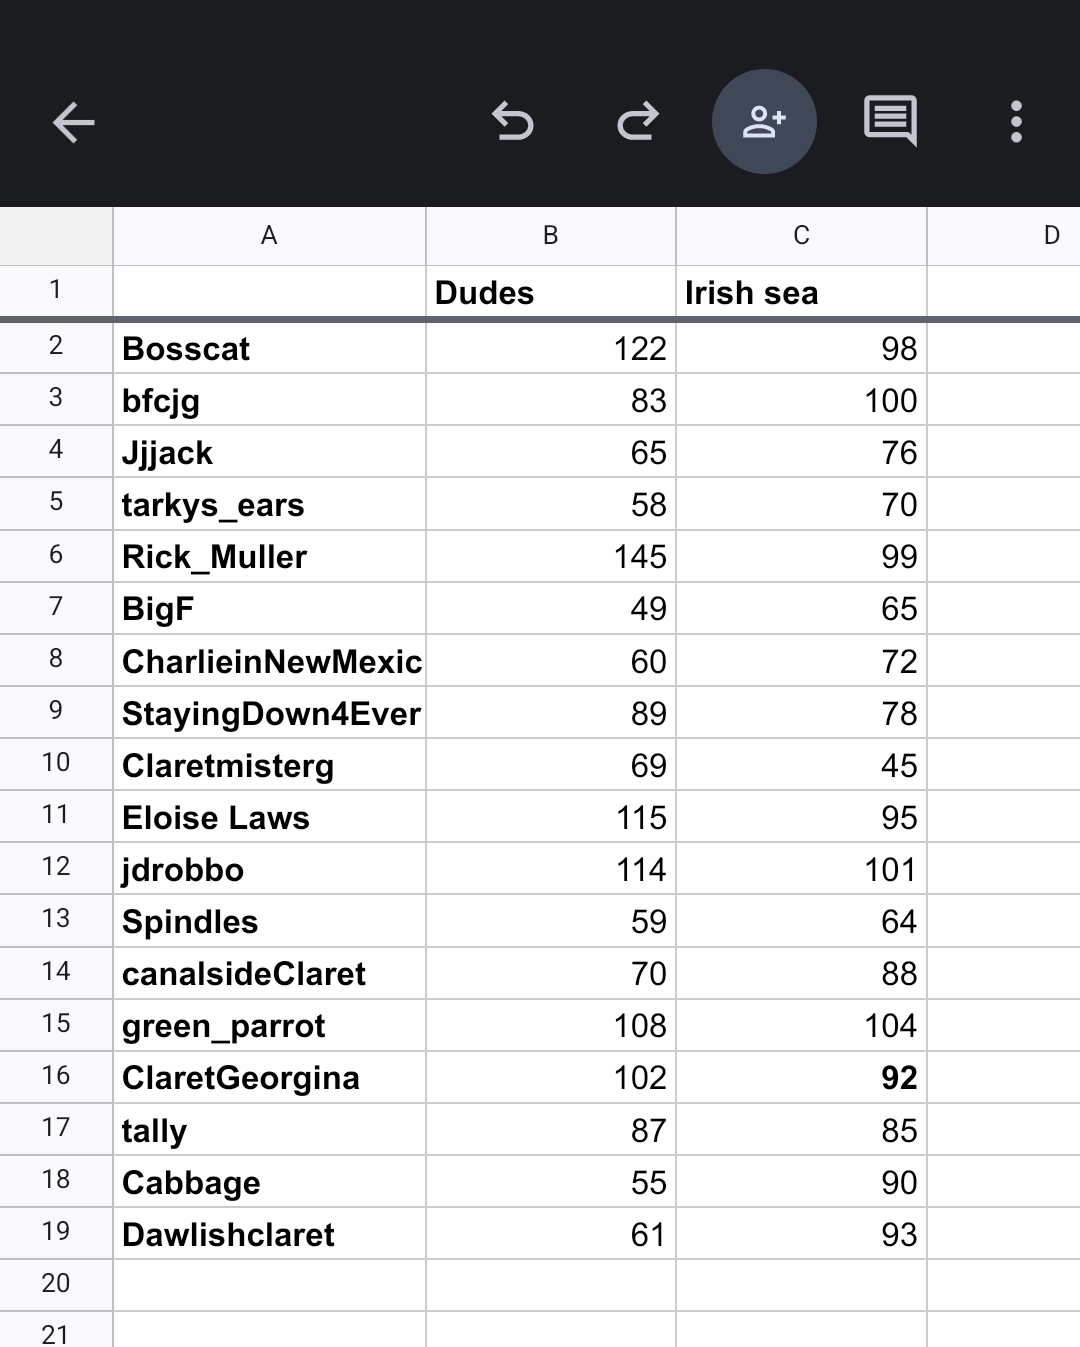Select row 6 header
Viewport: 1080px width, 1347px height.
pos(56,555)
